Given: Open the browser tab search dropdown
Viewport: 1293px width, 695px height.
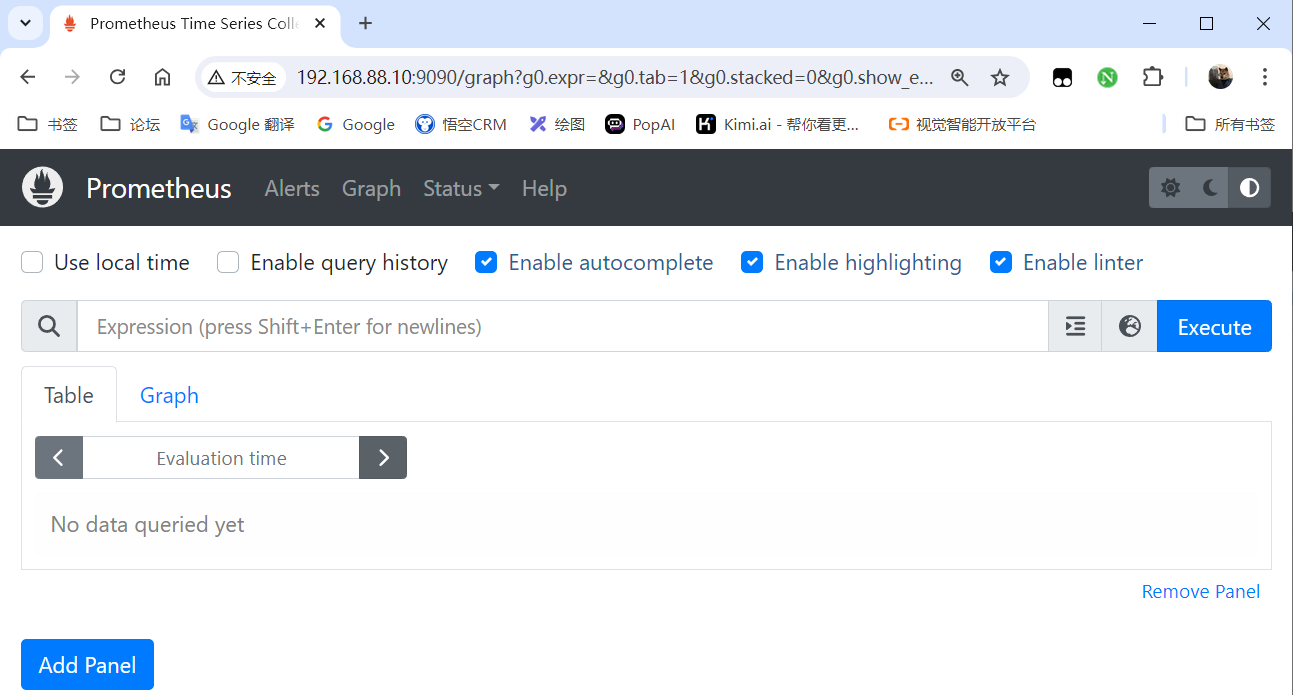Looking at the screenshot, I should pyautogui.click(x=25, y=22).
